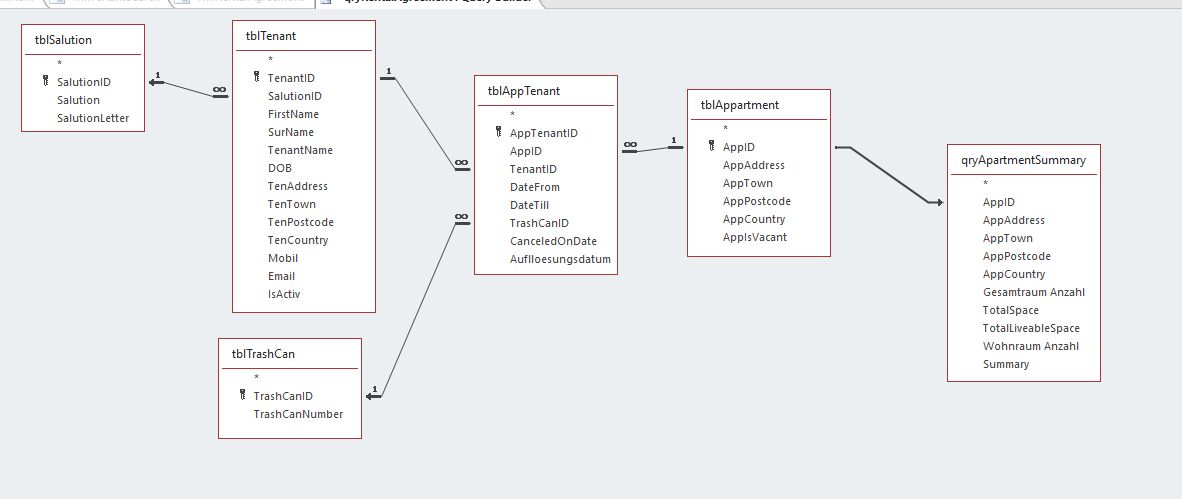Select AppPostcode in tblAppartment
The height and width of the screenshot is (499, 1182).
pos(757,201)
